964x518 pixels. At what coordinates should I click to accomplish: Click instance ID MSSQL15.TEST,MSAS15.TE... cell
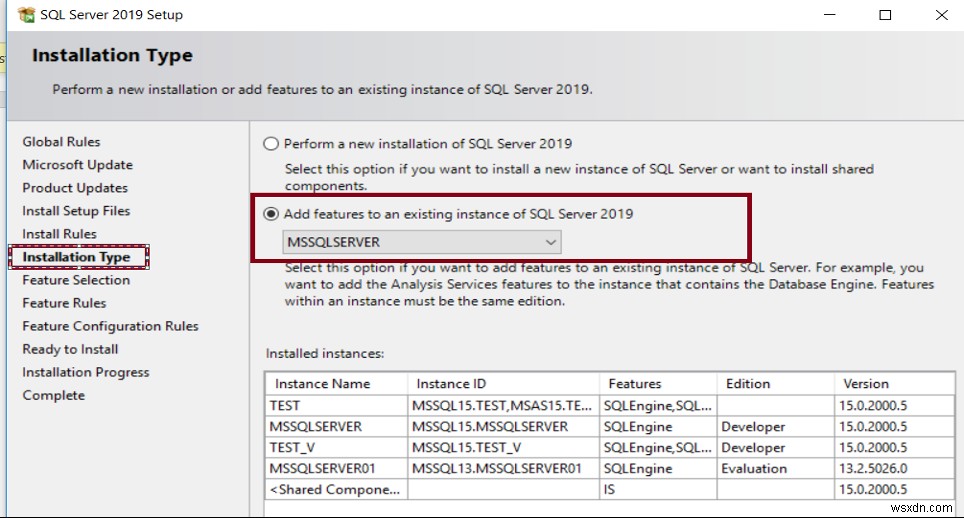(504, 406)
